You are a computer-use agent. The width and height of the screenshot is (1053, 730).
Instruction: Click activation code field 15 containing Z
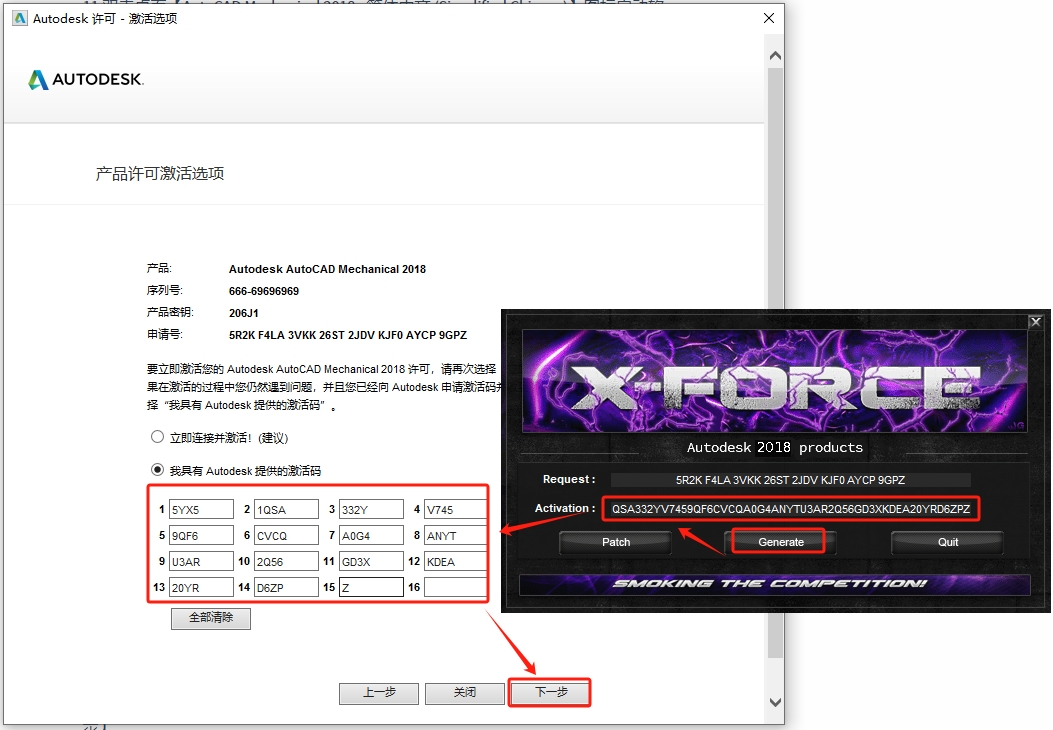[x=371, y=588]
